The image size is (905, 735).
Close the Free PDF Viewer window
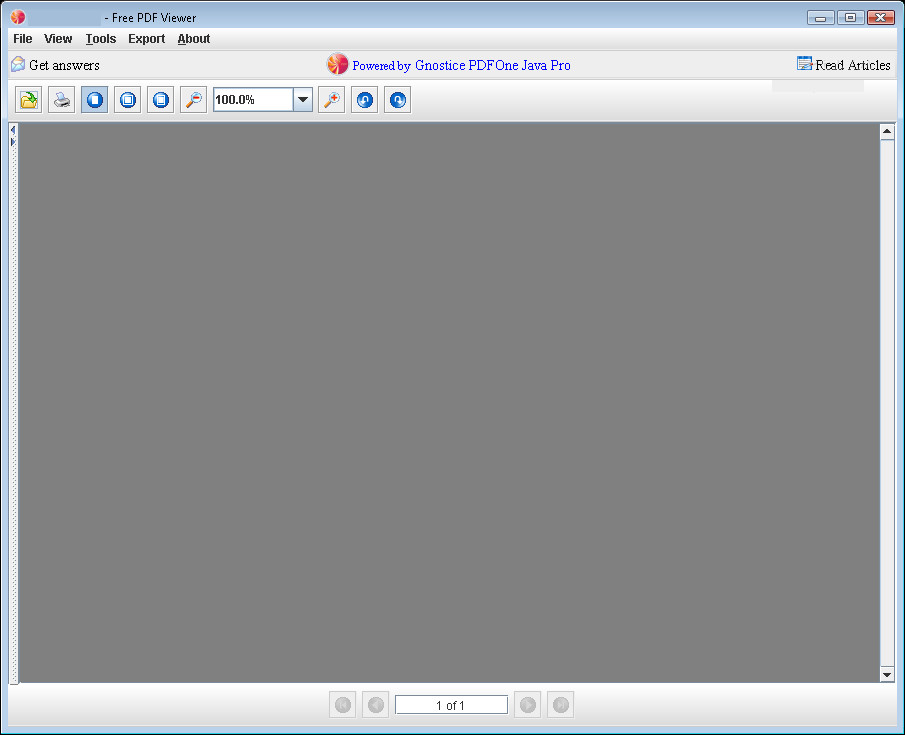(881, 18)
